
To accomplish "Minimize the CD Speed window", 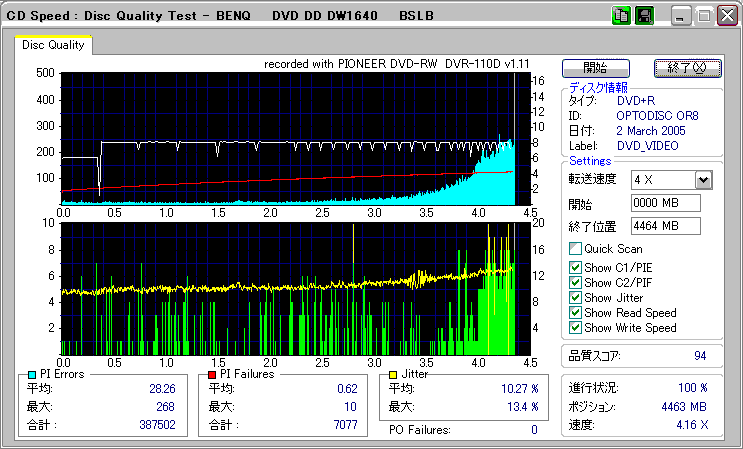I will click(681, 16).
